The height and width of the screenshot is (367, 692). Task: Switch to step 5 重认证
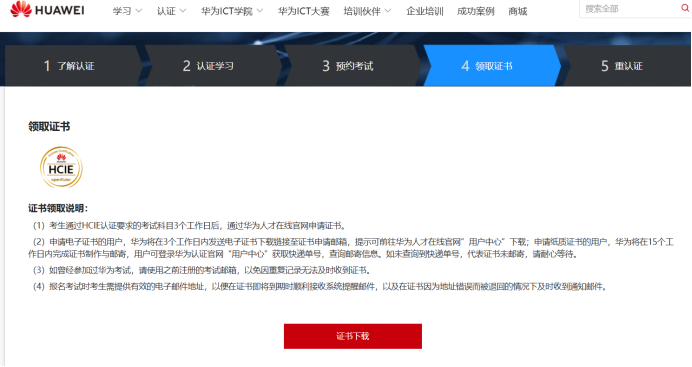point(627,66)
